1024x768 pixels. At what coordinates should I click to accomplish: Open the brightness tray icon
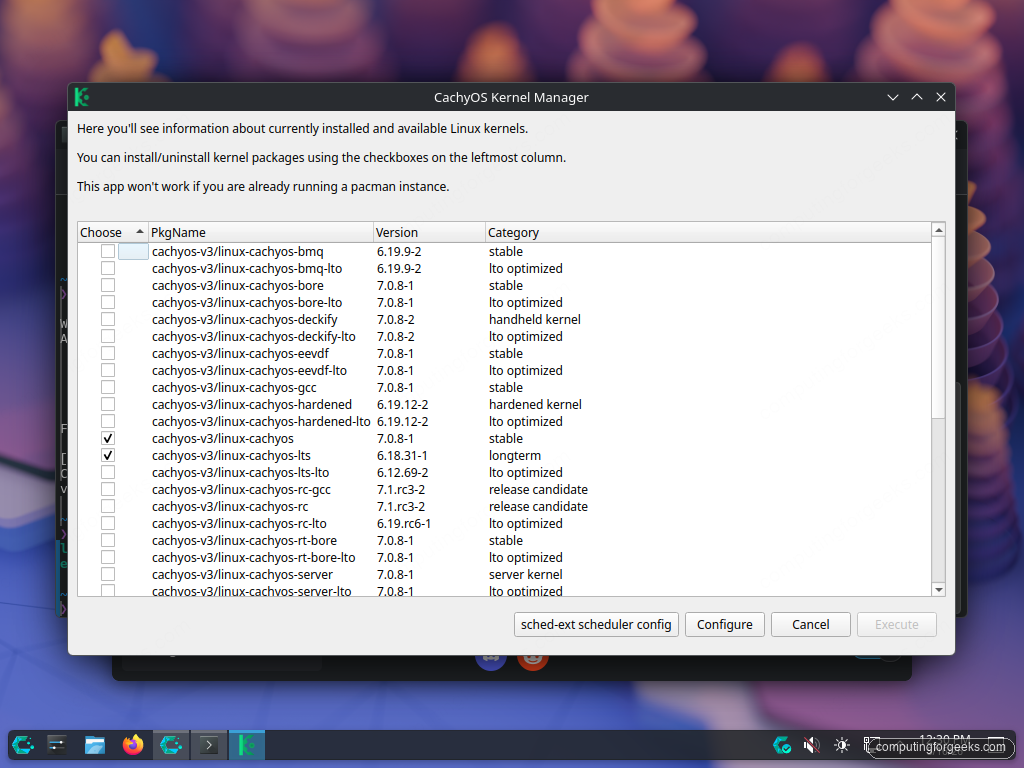tap(842, 745)
